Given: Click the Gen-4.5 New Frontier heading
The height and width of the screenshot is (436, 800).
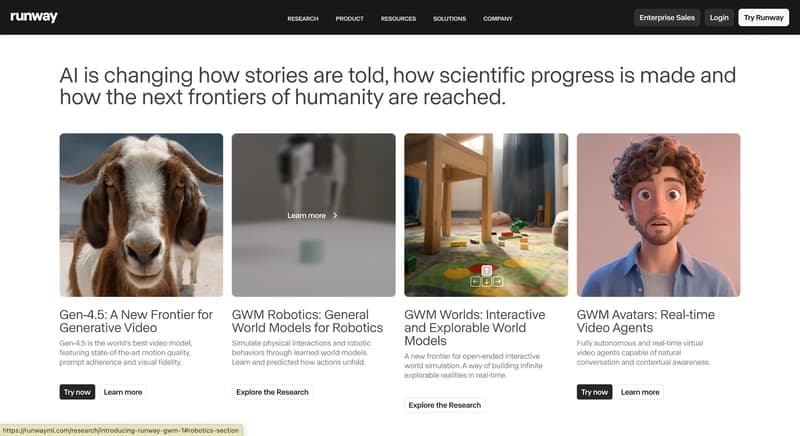Looking at the screenshot, I should click(x=136, y=321).
